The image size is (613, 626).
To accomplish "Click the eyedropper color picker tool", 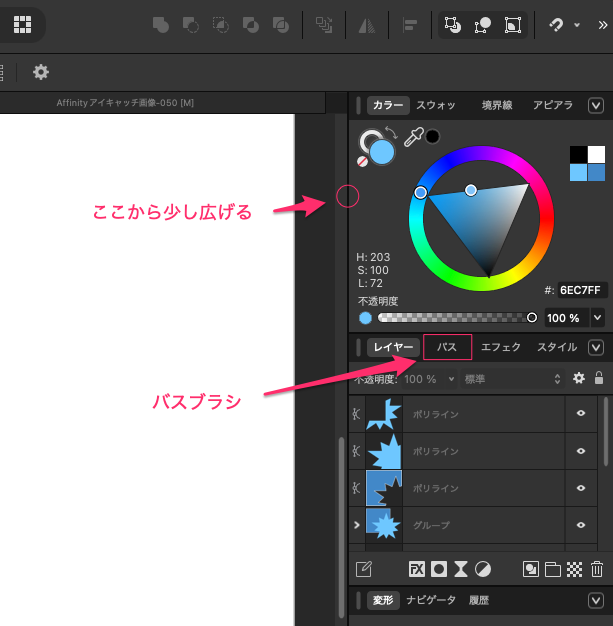I will coord(413,139).
